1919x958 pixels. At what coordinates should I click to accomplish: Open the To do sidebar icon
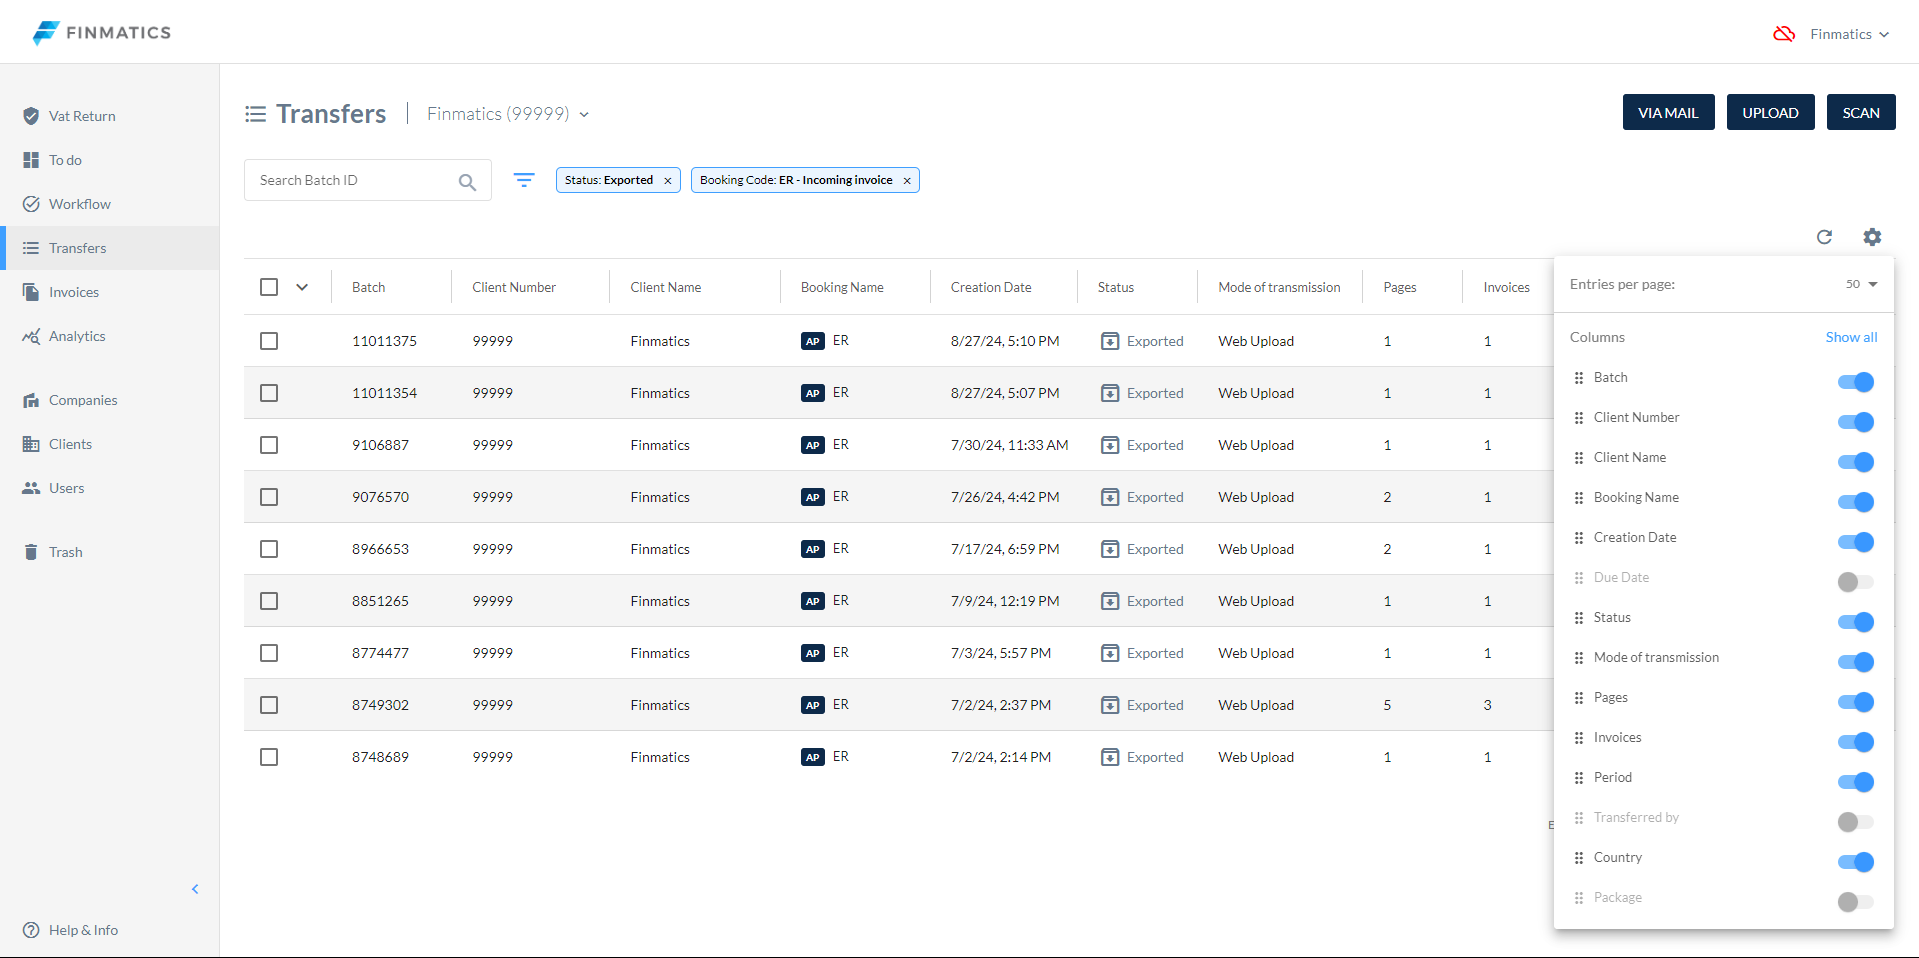(31, 160)
